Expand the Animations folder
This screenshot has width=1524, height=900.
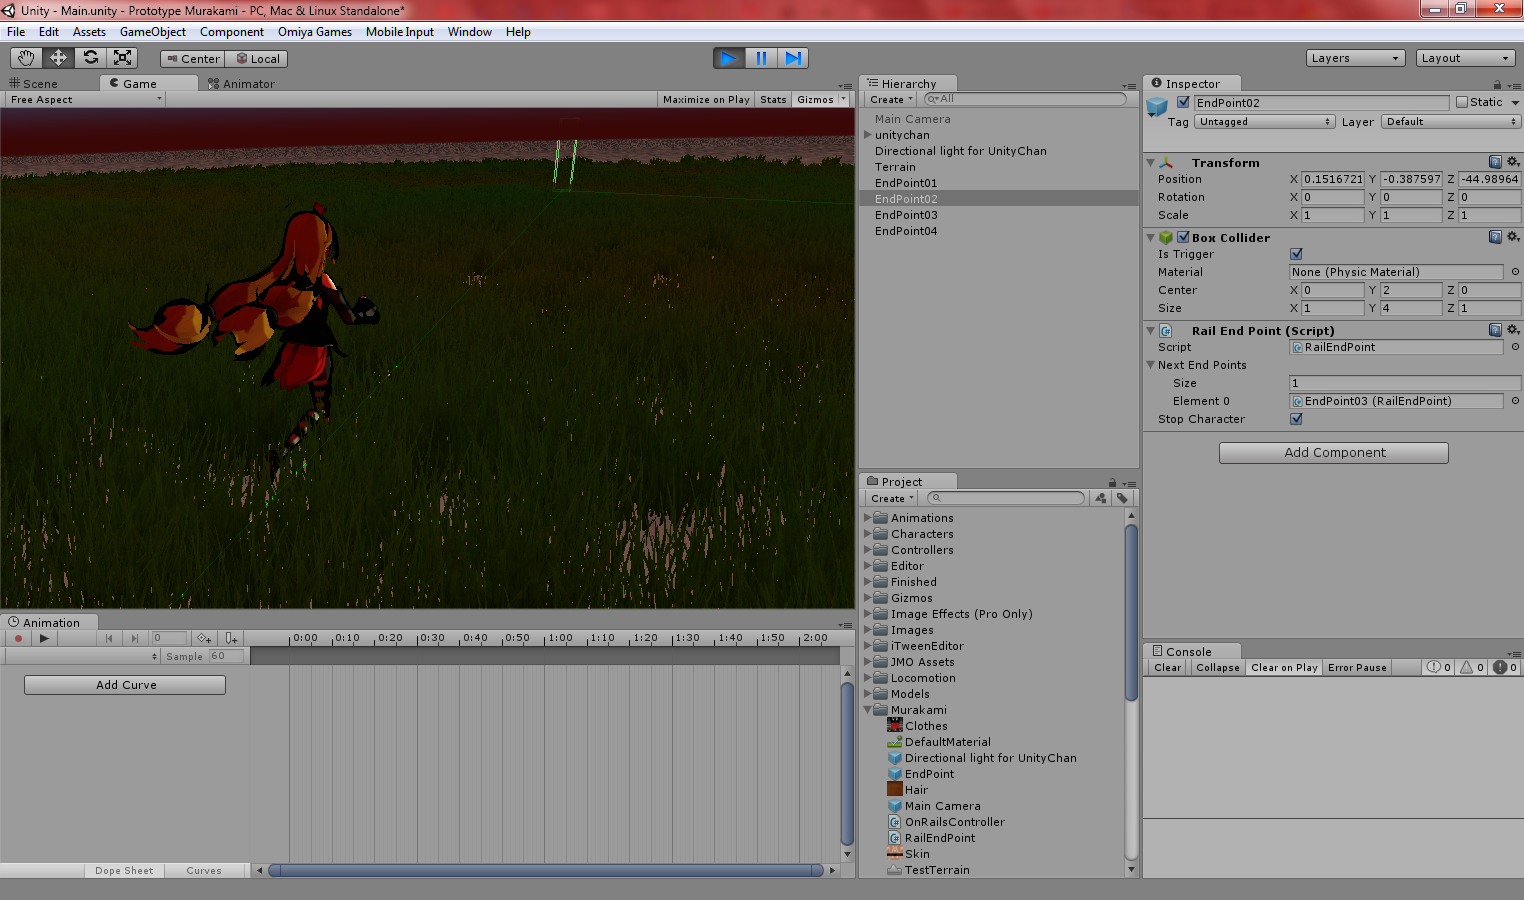click(x=868, y=518)
